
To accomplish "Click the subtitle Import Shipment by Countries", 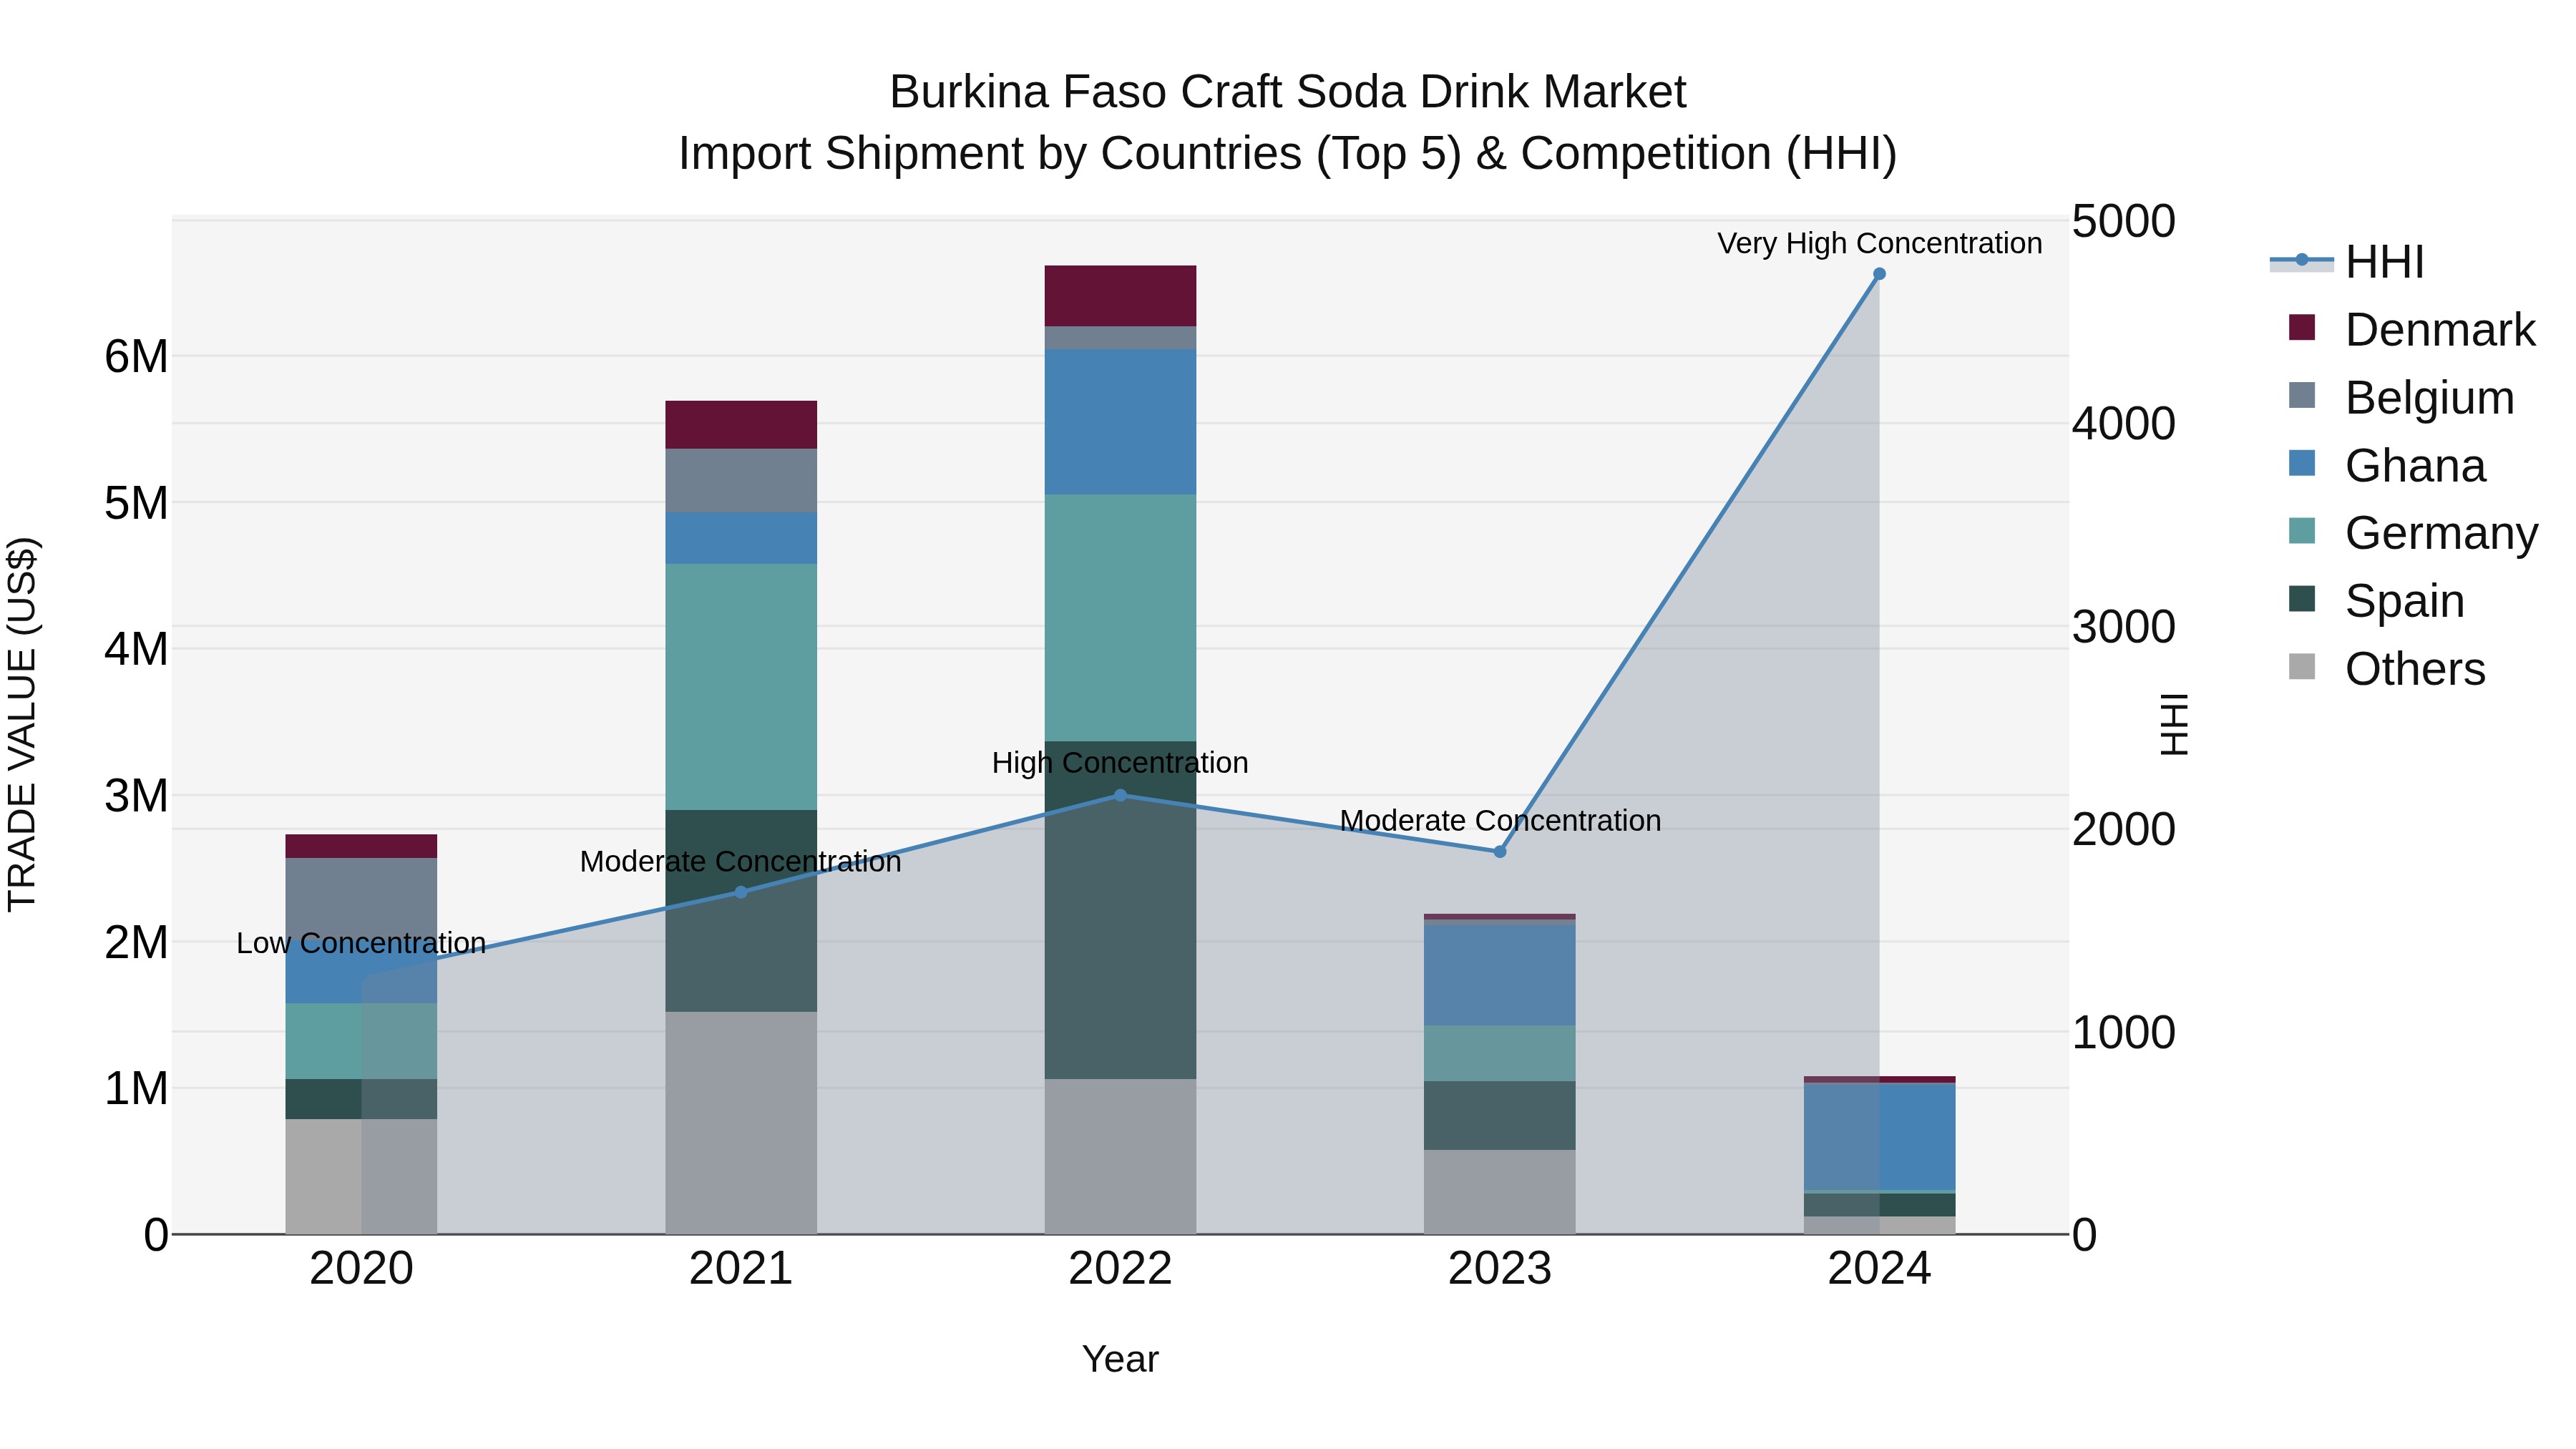I will click(x=1288, y=154).
